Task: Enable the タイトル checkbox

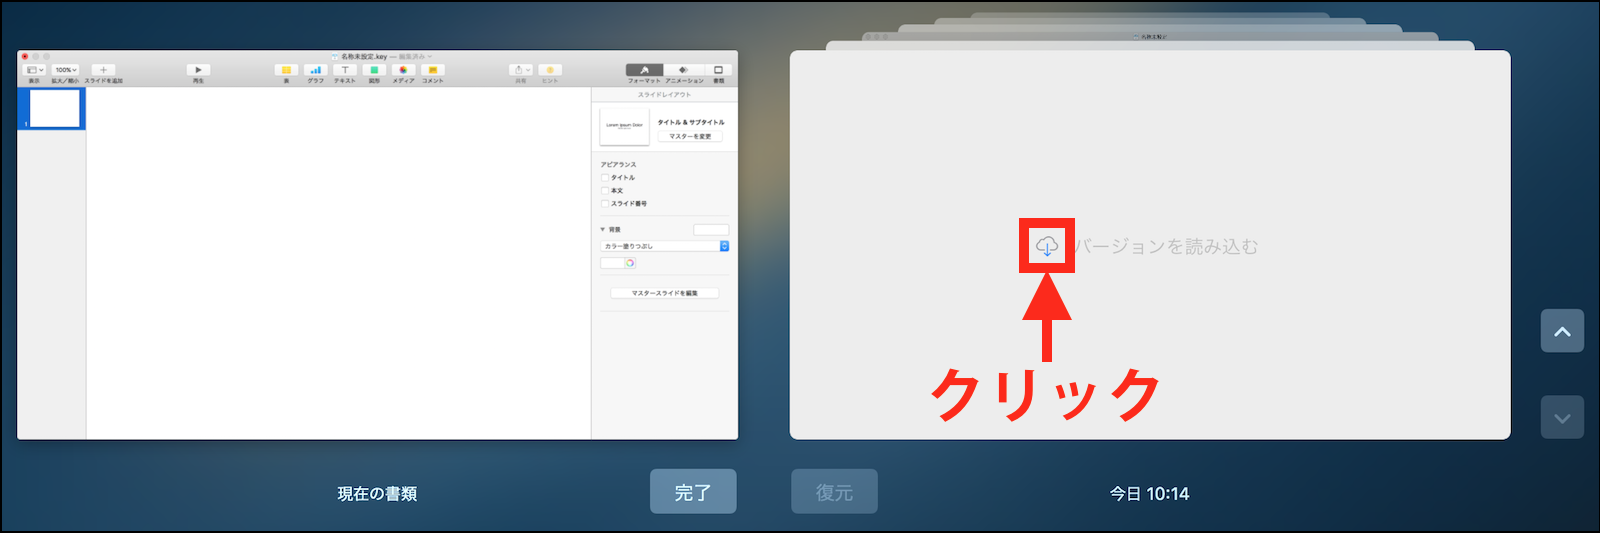Action: 605,178
